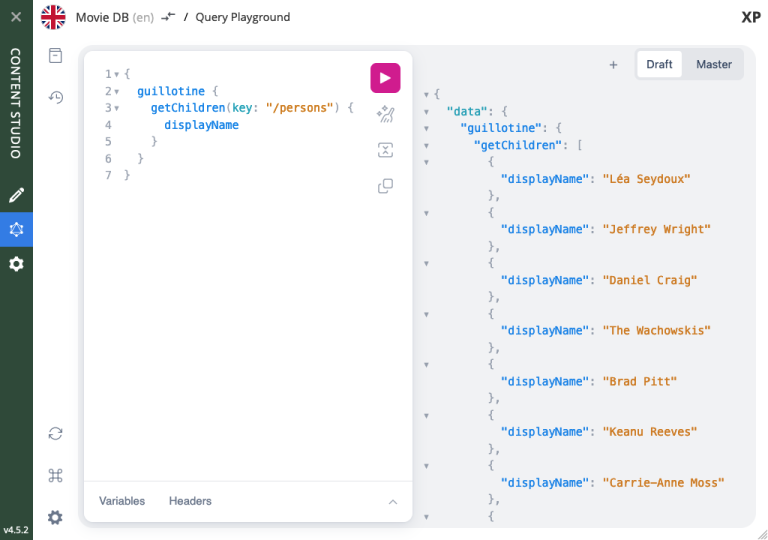The width and height of the screenshot is (768, 540).
Task: Collapse the Keanu Reeves result object
Action: click(426, 416)
